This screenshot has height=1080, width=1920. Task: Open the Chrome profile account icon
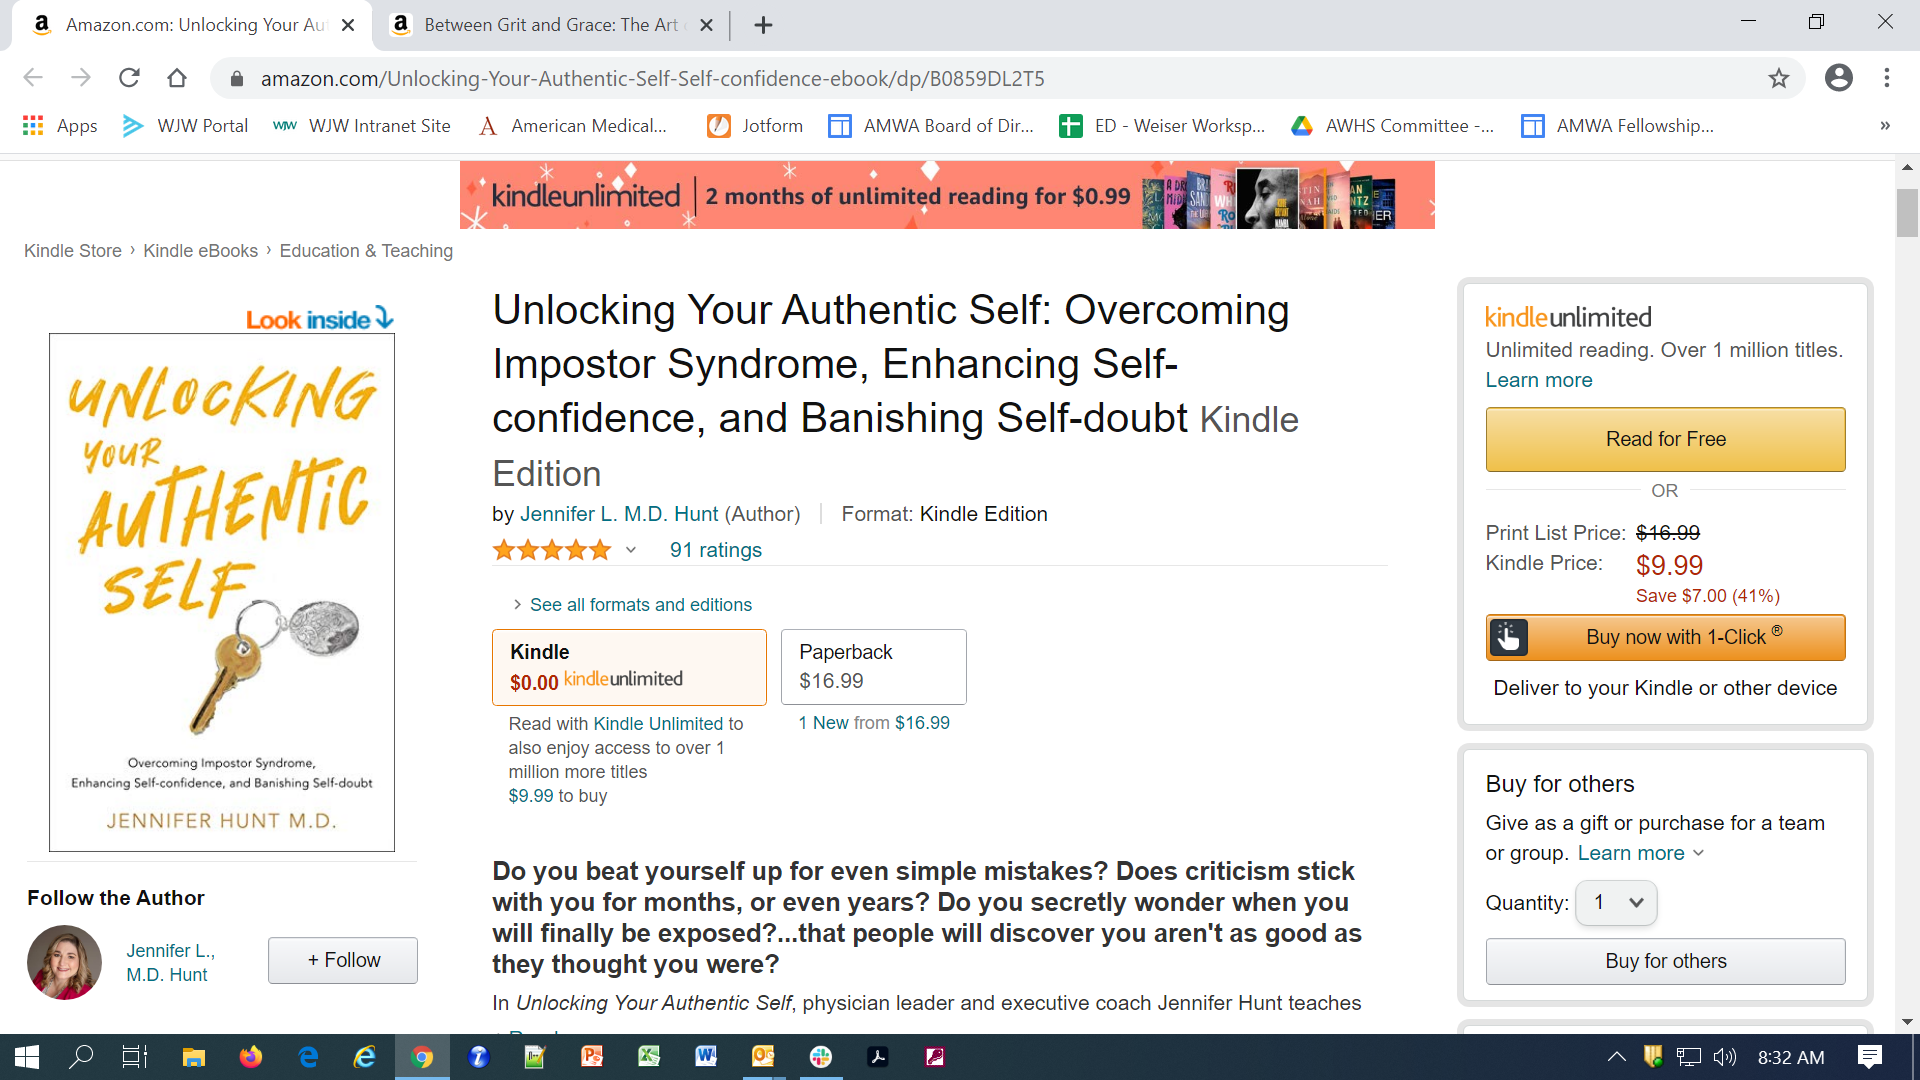click(x=1838, y=78)
